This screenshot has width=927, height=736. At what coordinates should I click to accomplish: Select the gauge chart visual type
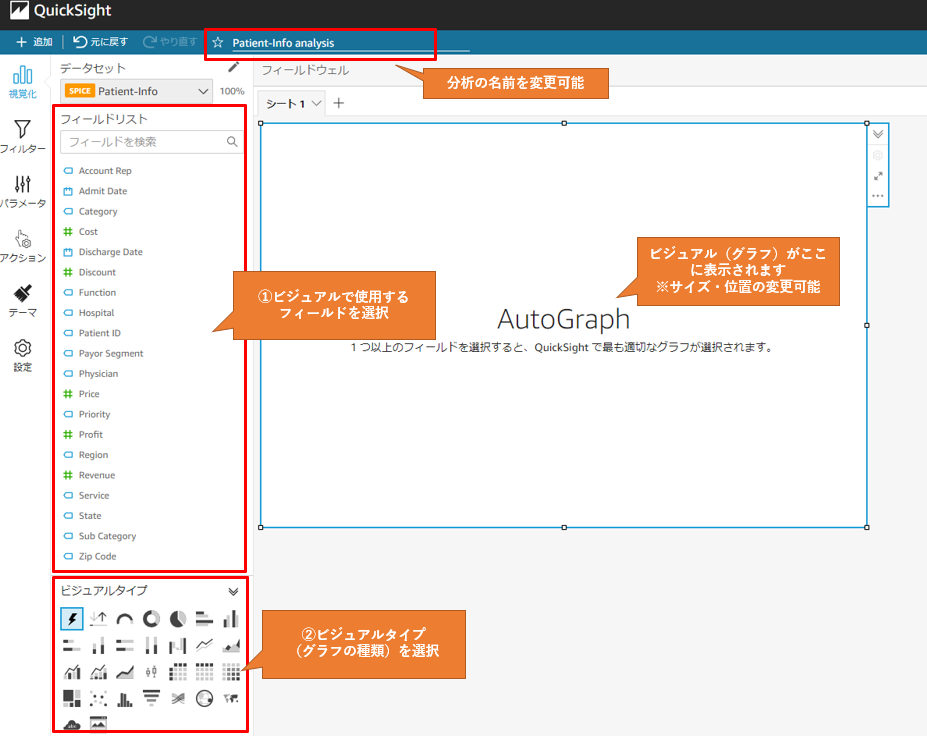(125, 619)
